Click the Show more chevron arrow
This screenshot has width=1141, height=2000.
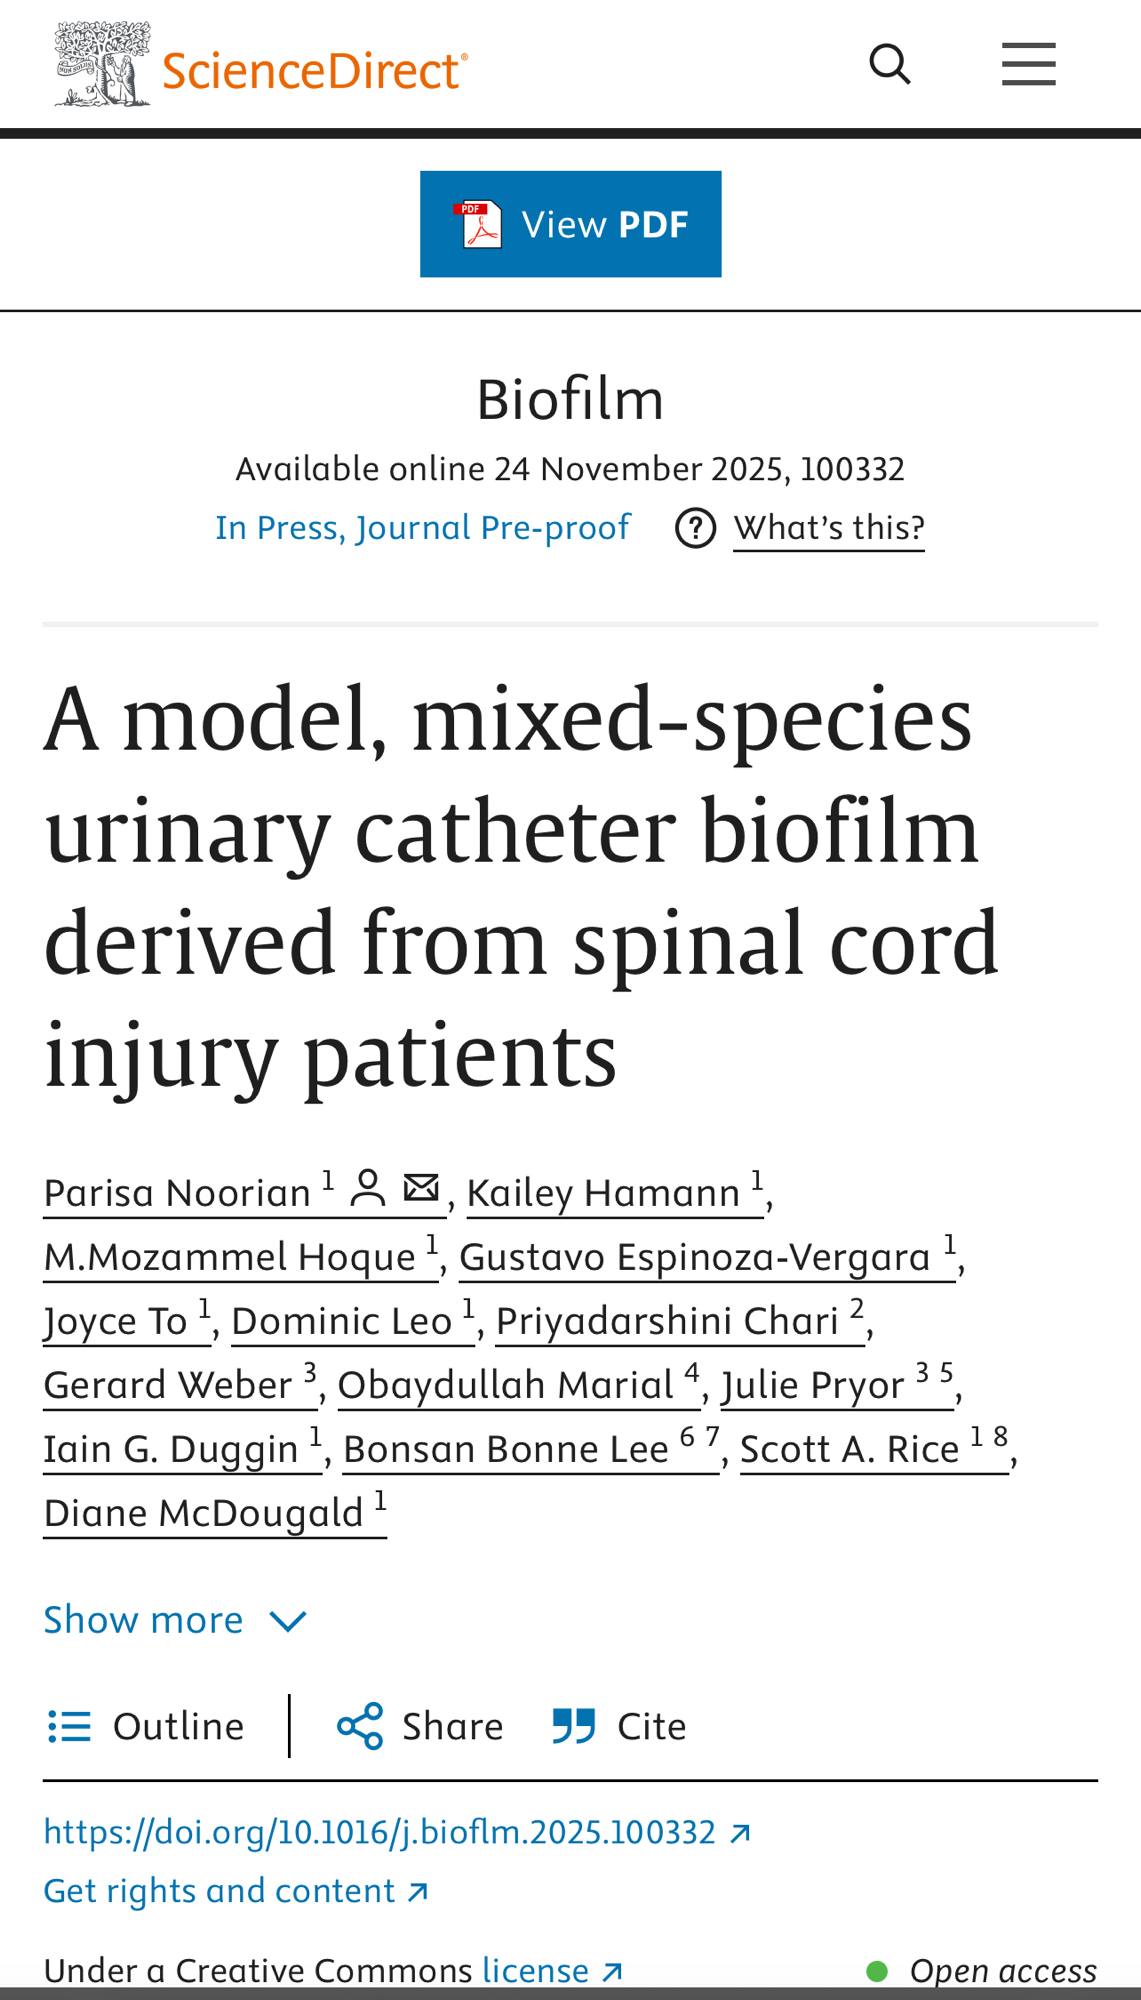pos(288,1621)
